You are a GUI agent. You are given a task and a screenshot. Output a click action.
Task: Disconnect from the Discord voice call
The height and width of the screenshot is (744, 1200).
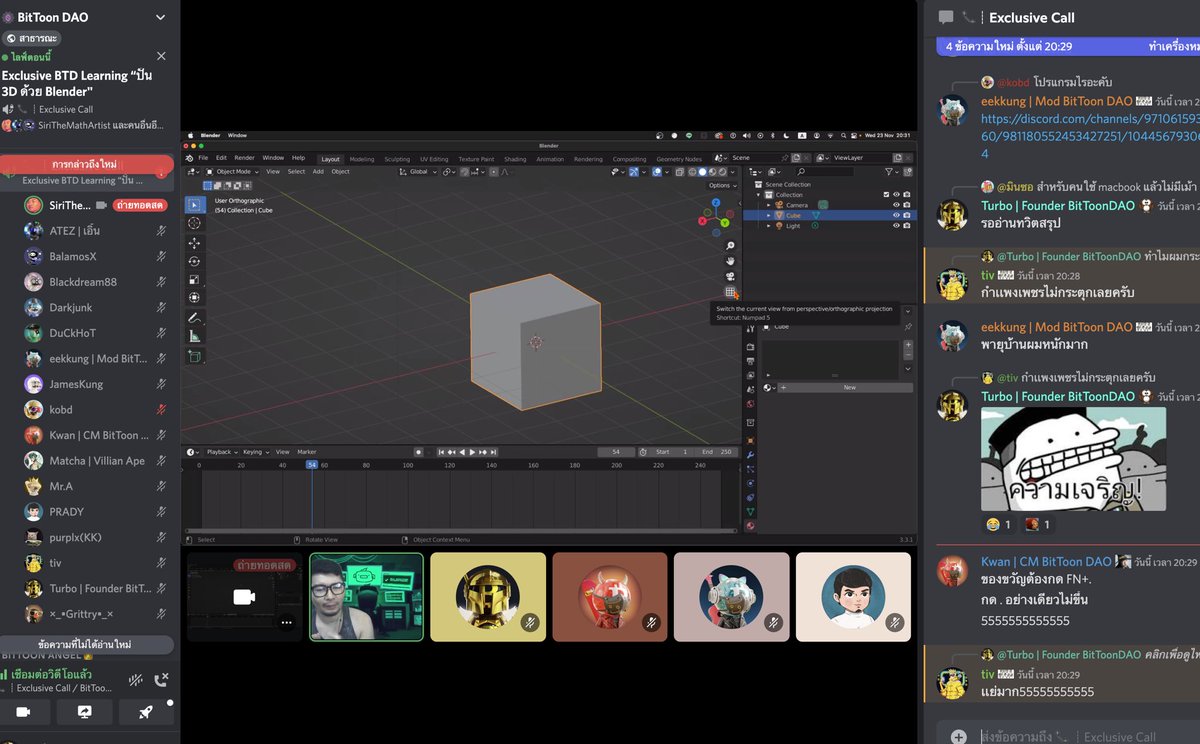point(161,681)
